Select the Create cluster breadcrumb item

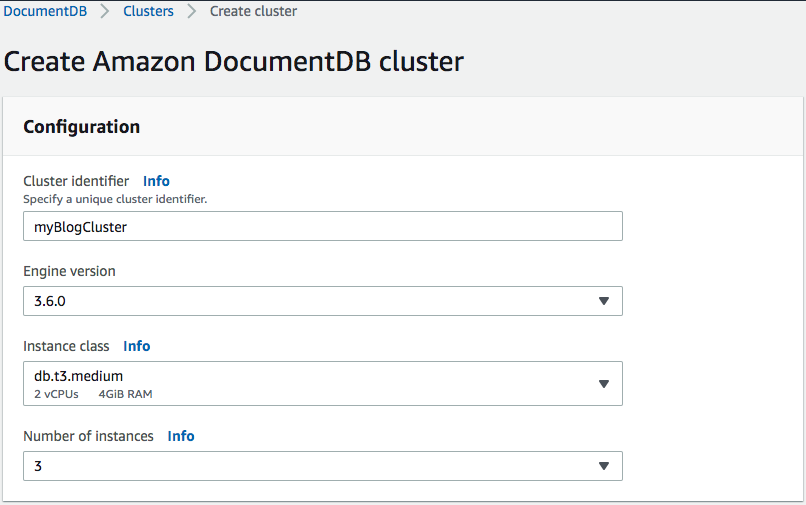[x=253, y=11]
